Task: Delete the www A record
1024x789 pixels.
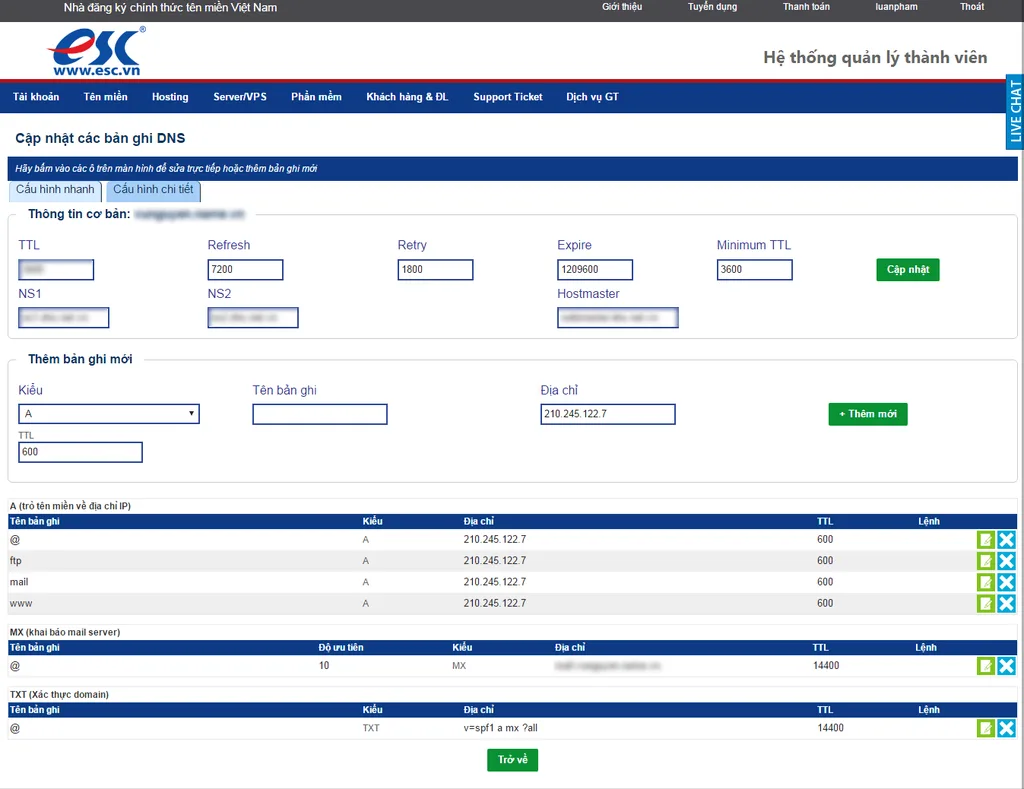Action: pos(1006,604)
